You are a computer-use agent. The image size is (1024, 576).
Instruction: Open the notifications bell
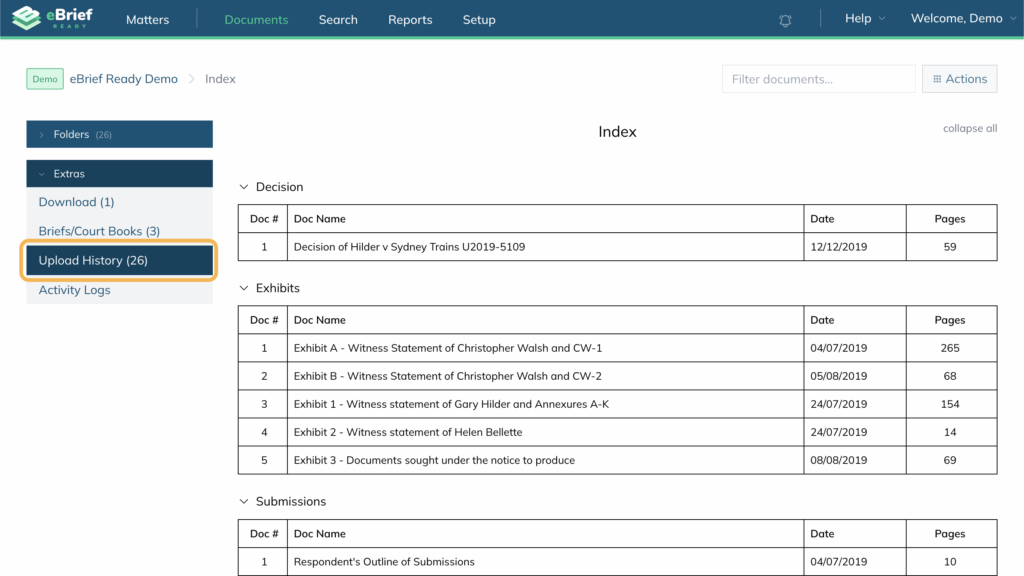click(x=785, y=20)
